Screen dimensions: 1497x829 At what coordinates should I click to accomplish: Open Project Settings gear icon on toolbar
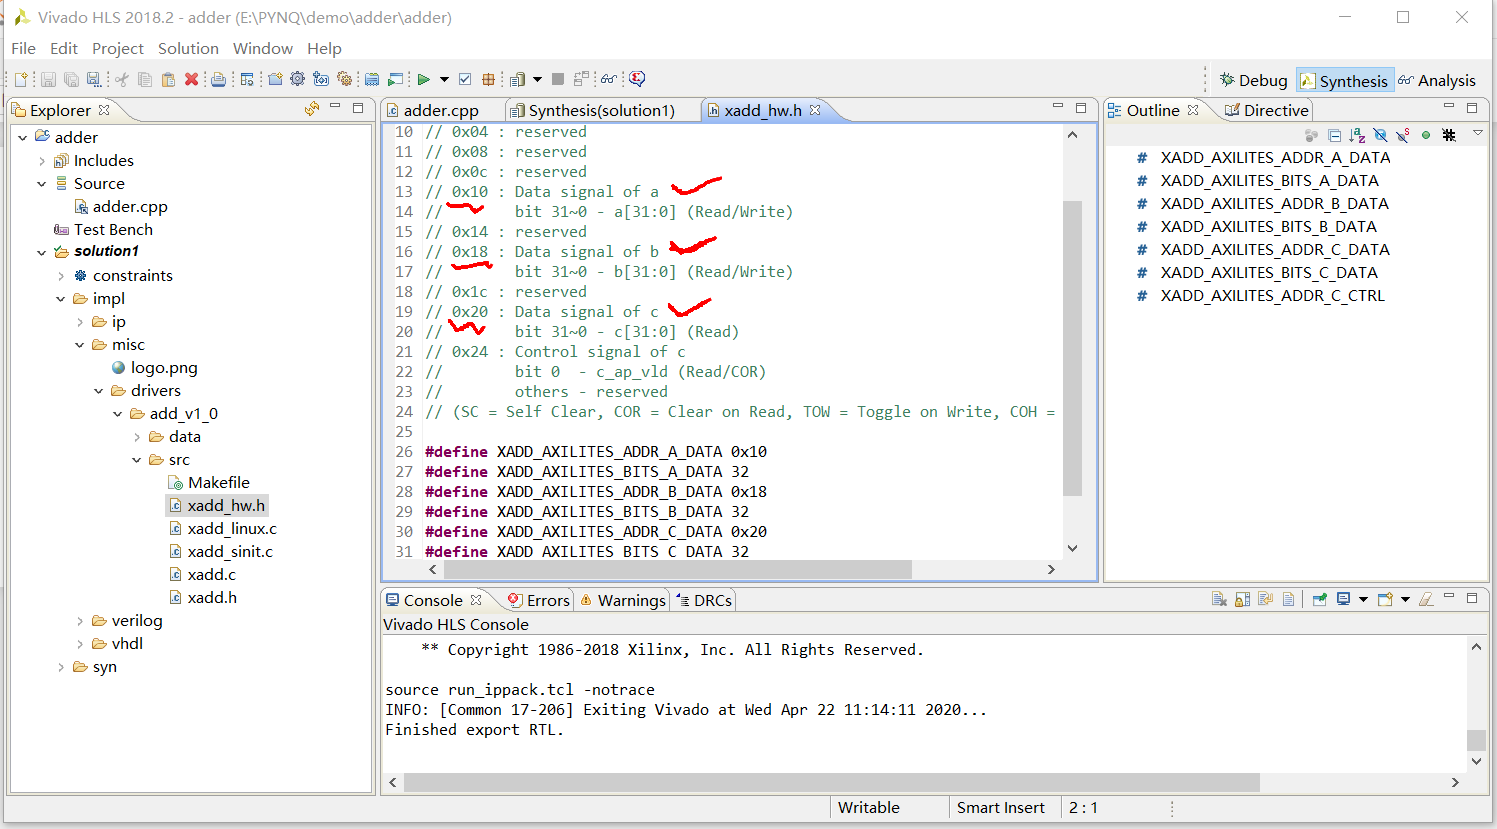pos(297,78)
